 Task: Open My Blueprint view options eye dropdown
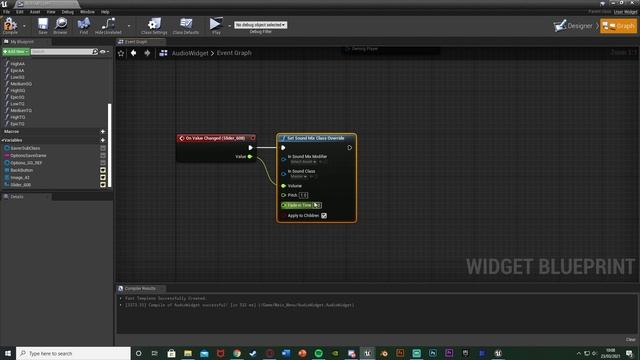[104, 52]
